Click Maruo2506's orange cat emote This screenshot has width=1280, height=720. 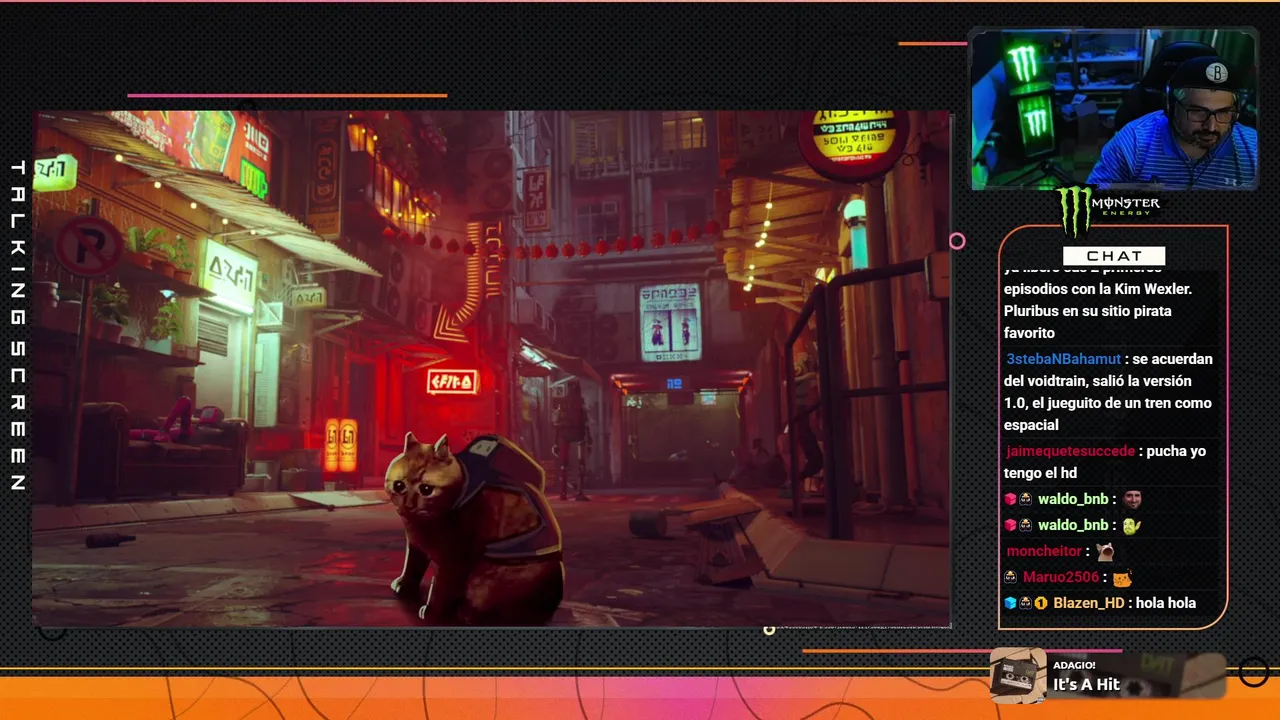coord(1122,577)
